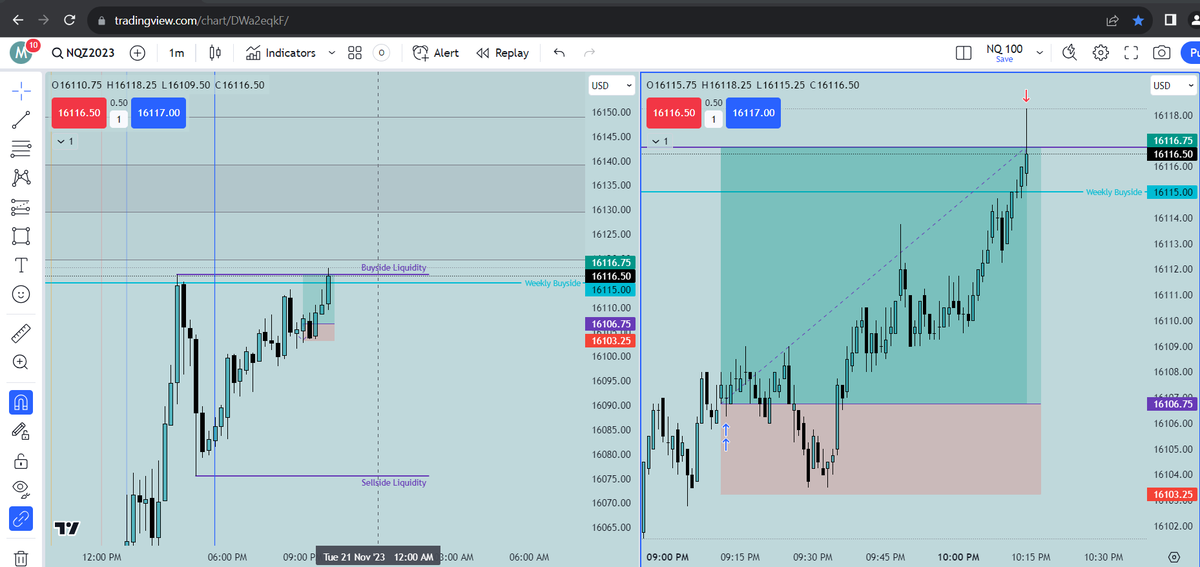Click the 'Buyside Liquidity' label in left chart

394,268
